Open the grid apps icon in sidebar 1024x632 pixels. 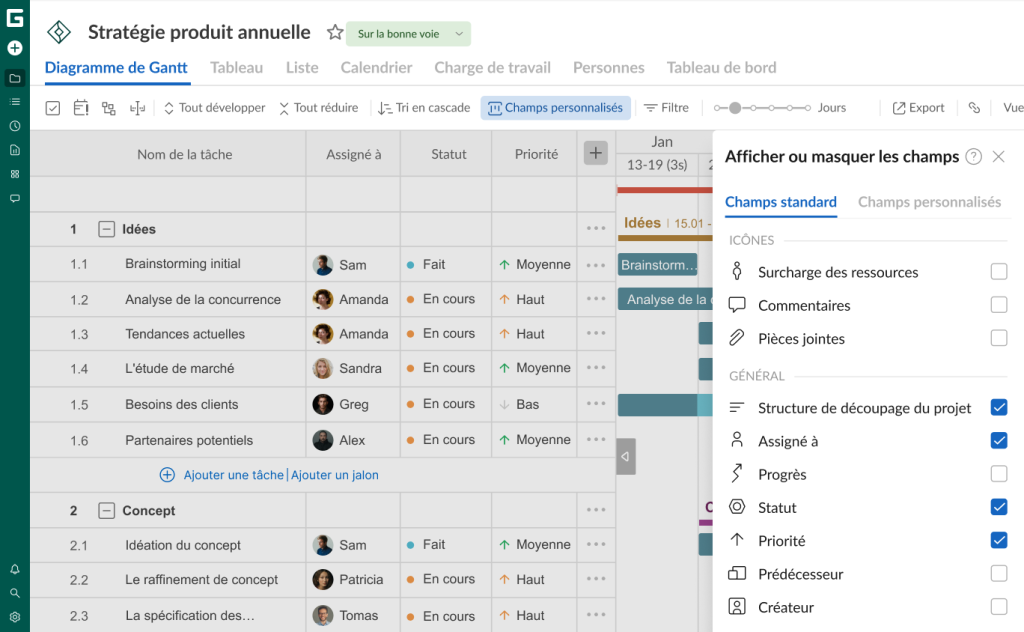pos(14,174)
